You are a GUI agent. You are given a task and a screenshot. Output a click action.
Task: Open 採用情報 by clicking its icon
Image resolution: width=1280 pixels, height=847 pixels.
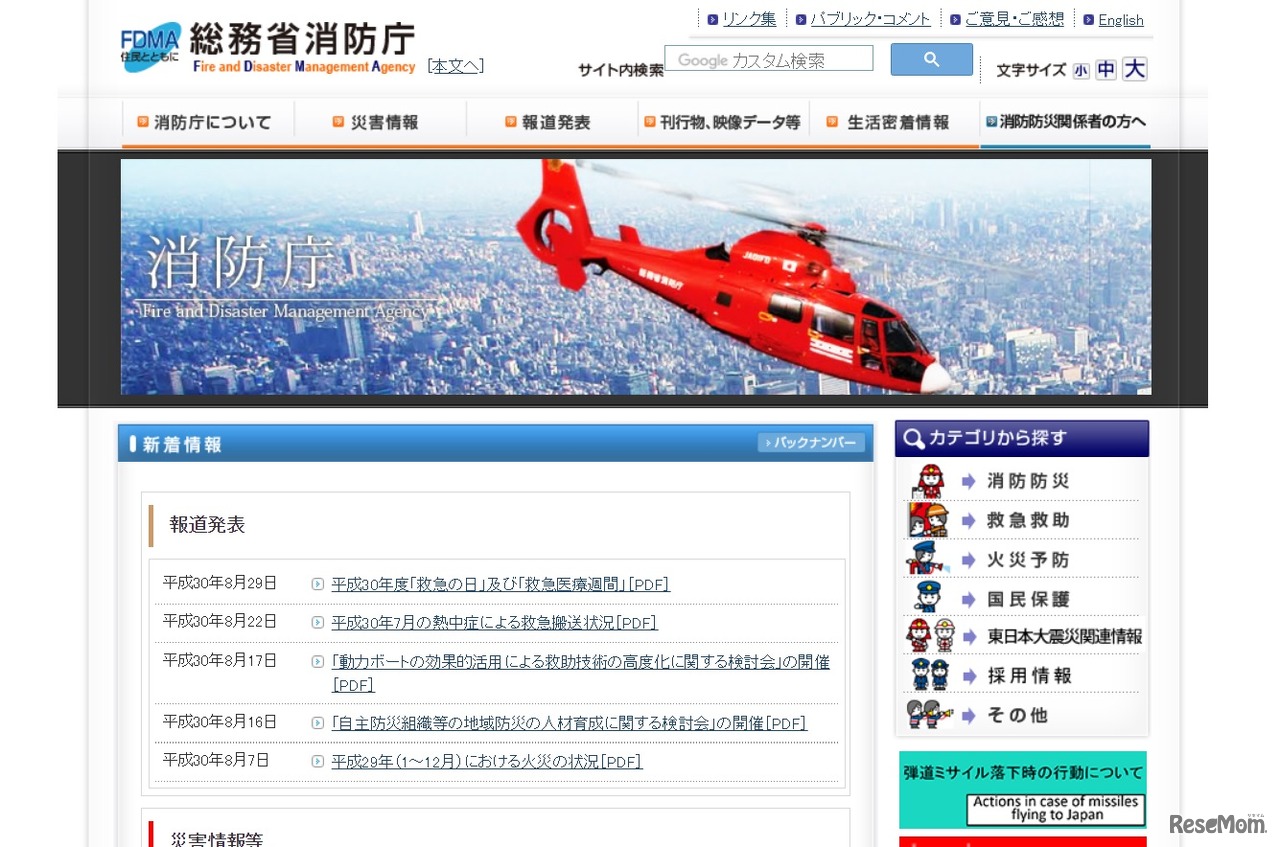(x=929, y=675)
